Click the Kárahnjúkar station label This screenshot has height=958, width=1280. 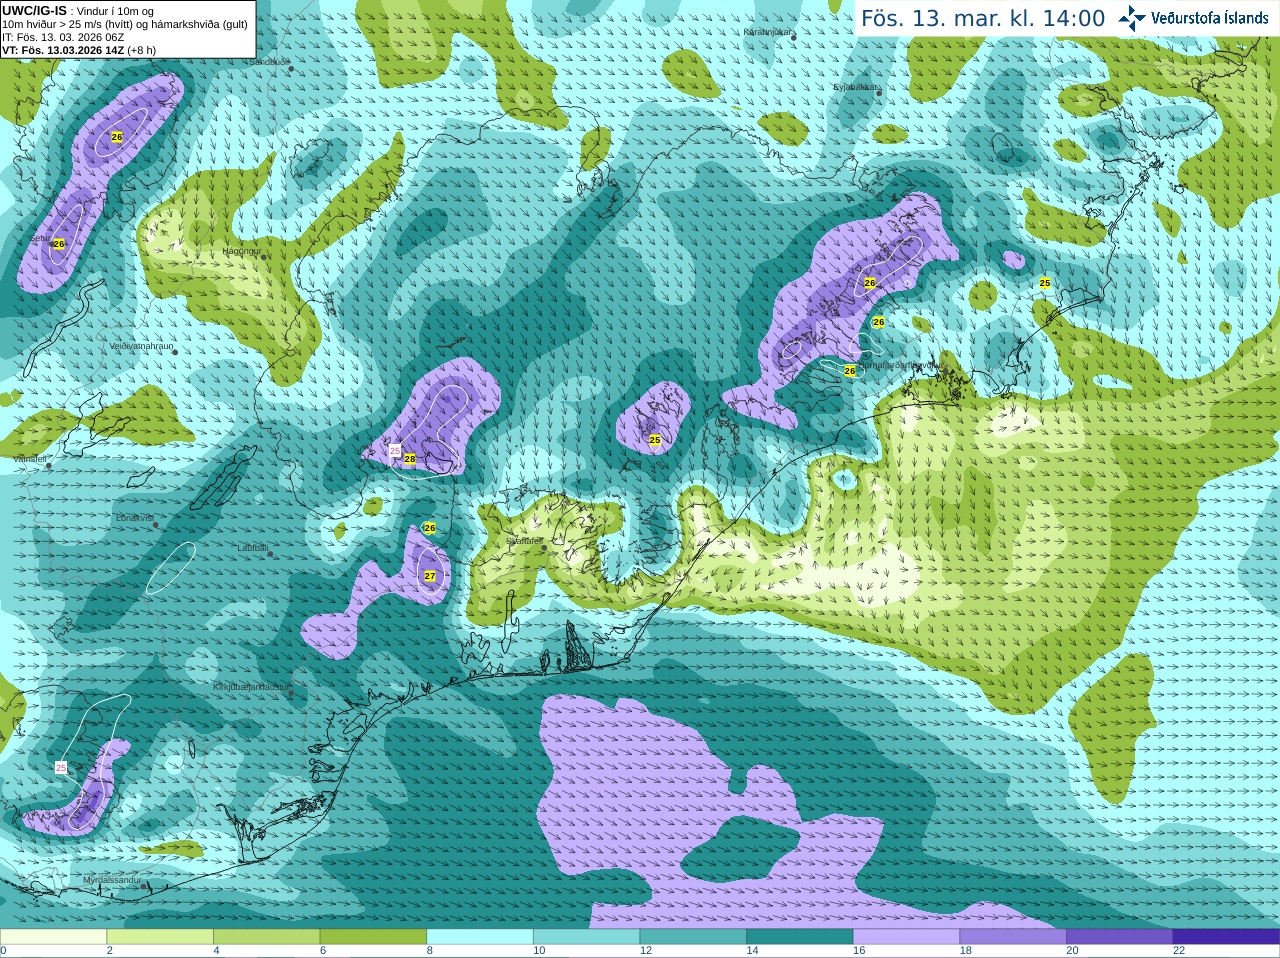(768, 32)
